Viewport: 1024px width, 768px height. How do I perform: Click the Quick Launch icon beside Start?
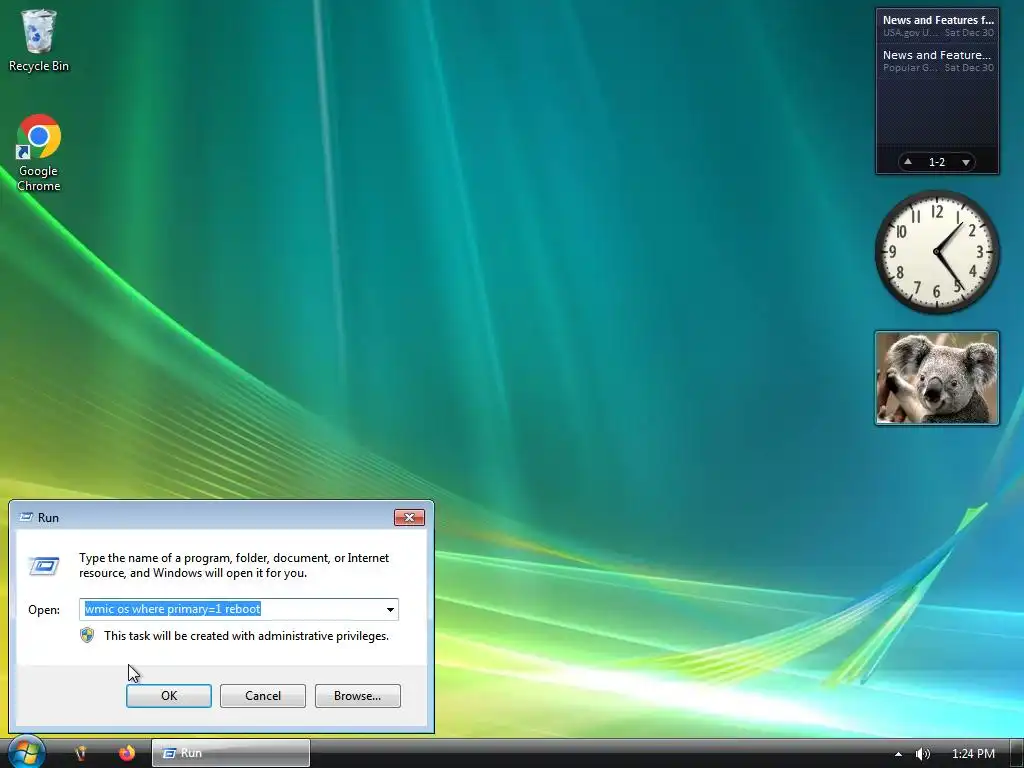81,753
